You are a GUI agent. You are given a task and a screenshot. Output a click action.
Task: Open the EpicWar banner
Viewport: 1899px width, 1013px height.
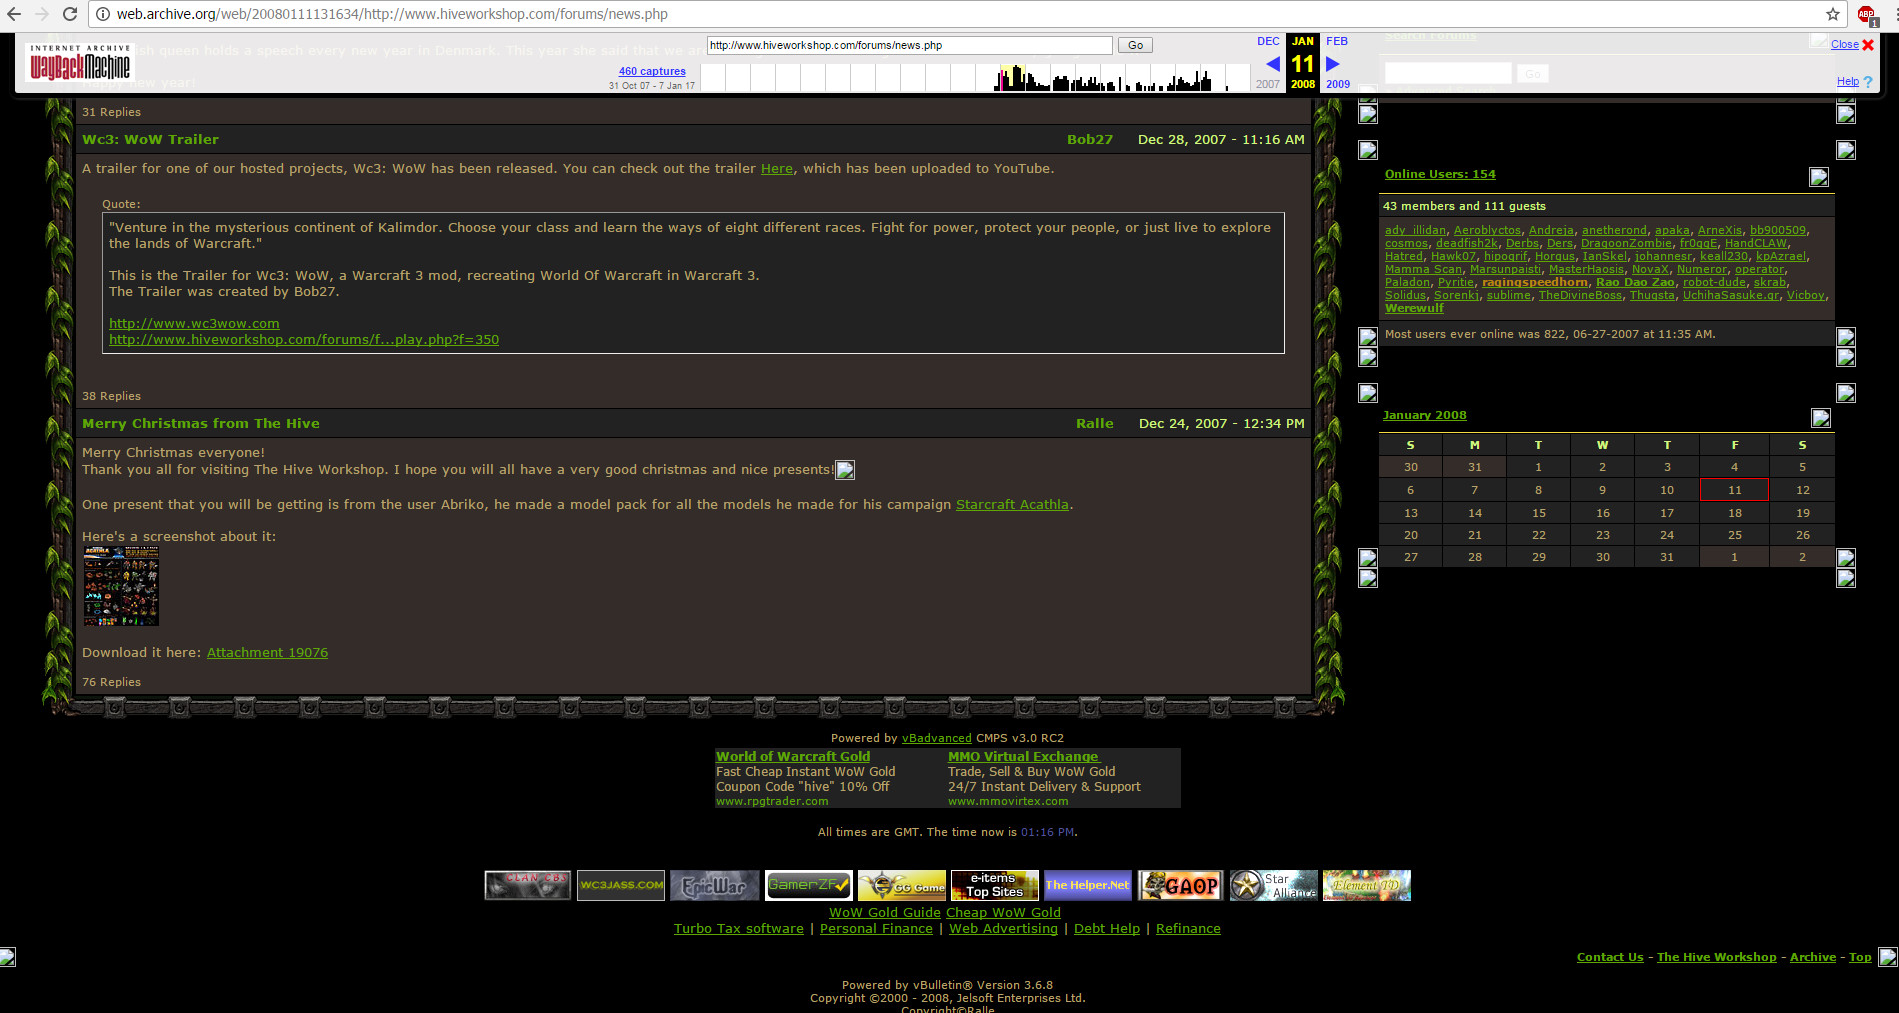(x=715, y=885)
